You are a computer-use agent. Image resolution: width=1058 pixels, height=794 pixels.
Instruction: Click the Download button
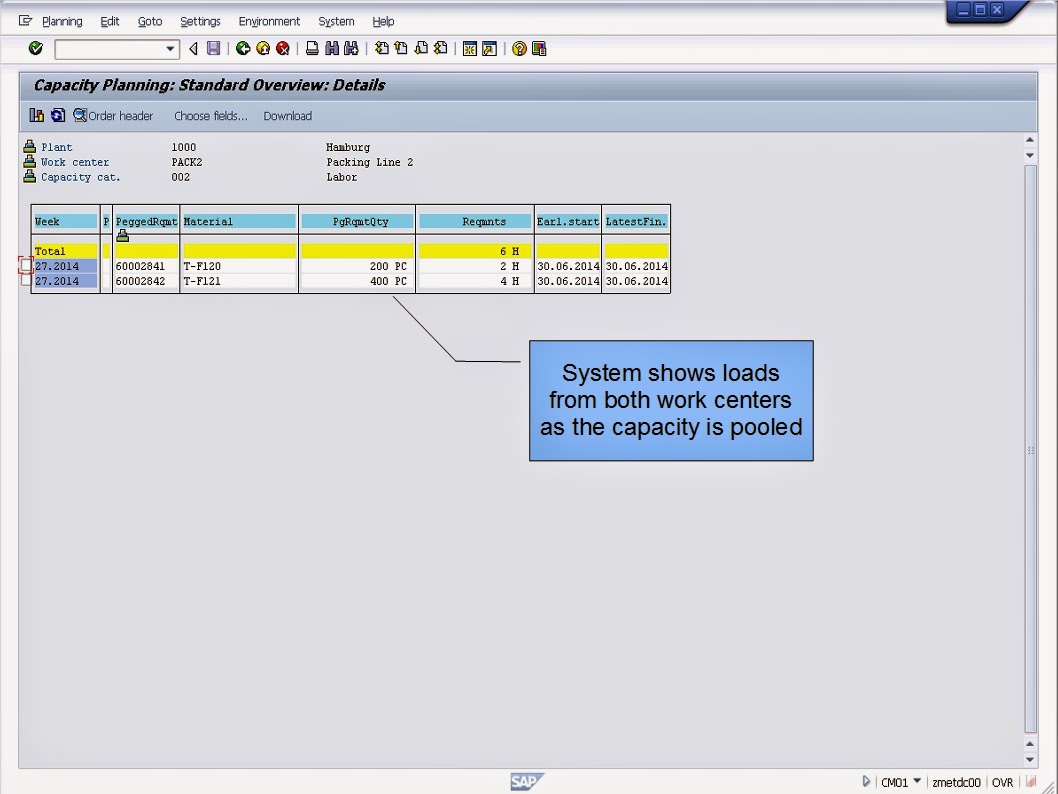pyautogui.click(x=287, y=115)
